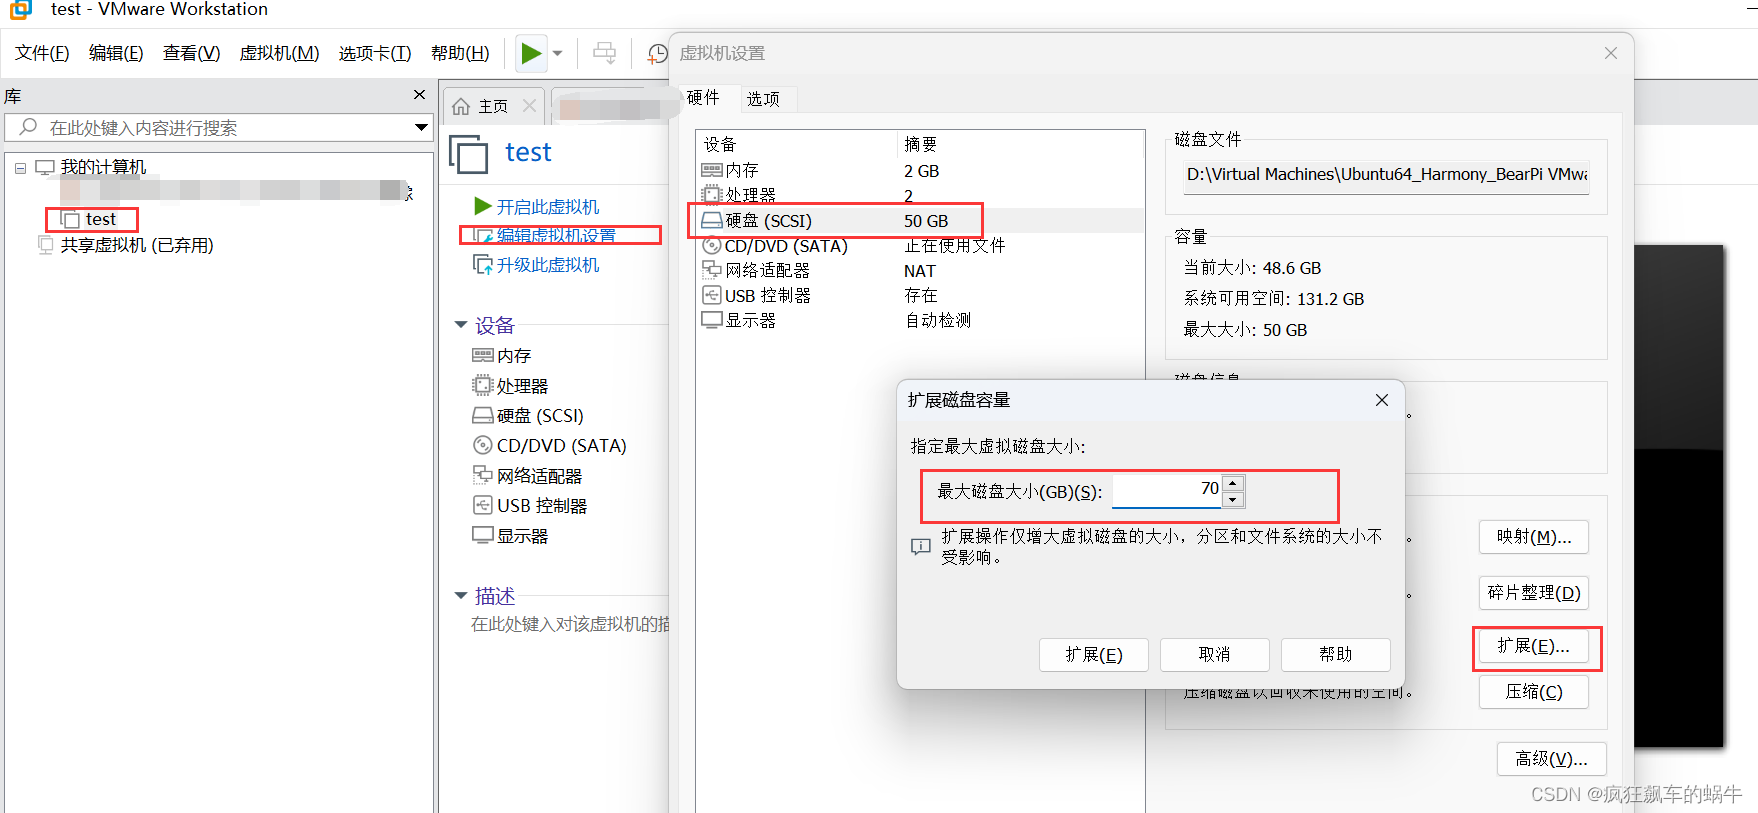
Task: Open the 虚拟机(M) menu
Action: pyautogui.click(x=279, y=53)
